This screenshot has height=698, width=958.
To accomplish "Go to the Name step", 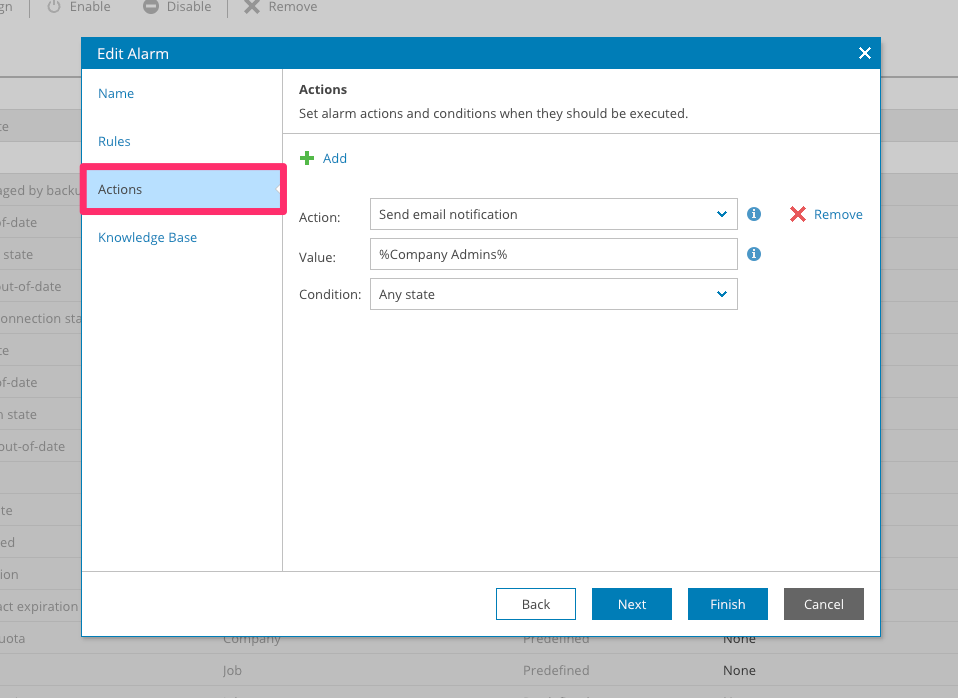I will click(116, 93).
